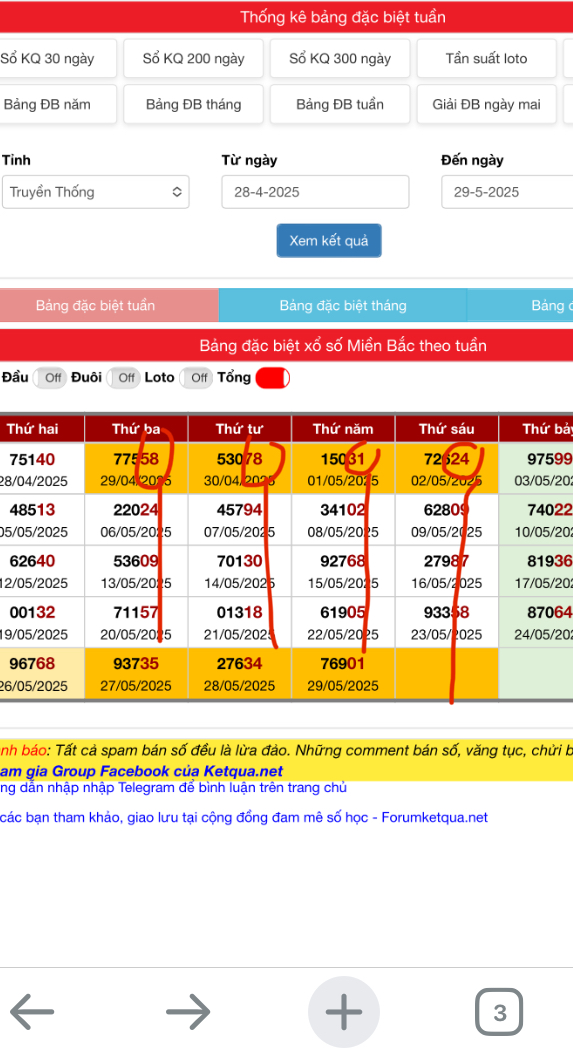The height and width of the screenshot is (1056, 573).
Task: Tap the browser forward arrow
Action: (188, 1012)
